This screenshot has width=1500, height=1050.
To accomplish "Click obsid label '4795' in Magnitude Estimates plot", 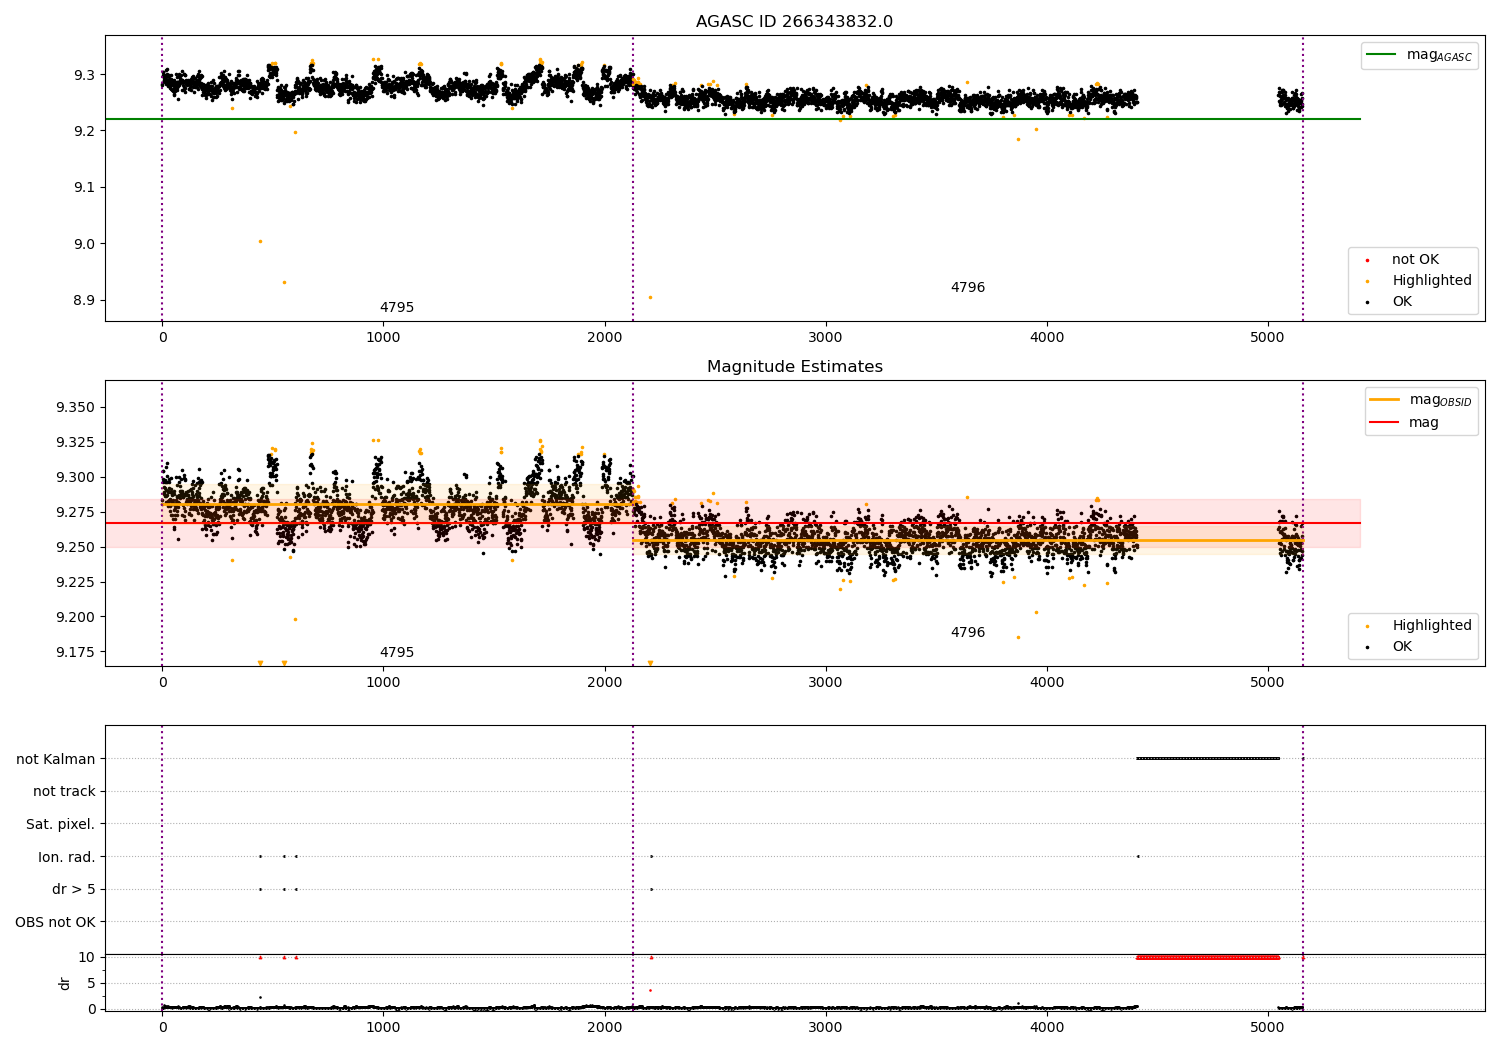I will pyautogui.click(x=396, y=653).
